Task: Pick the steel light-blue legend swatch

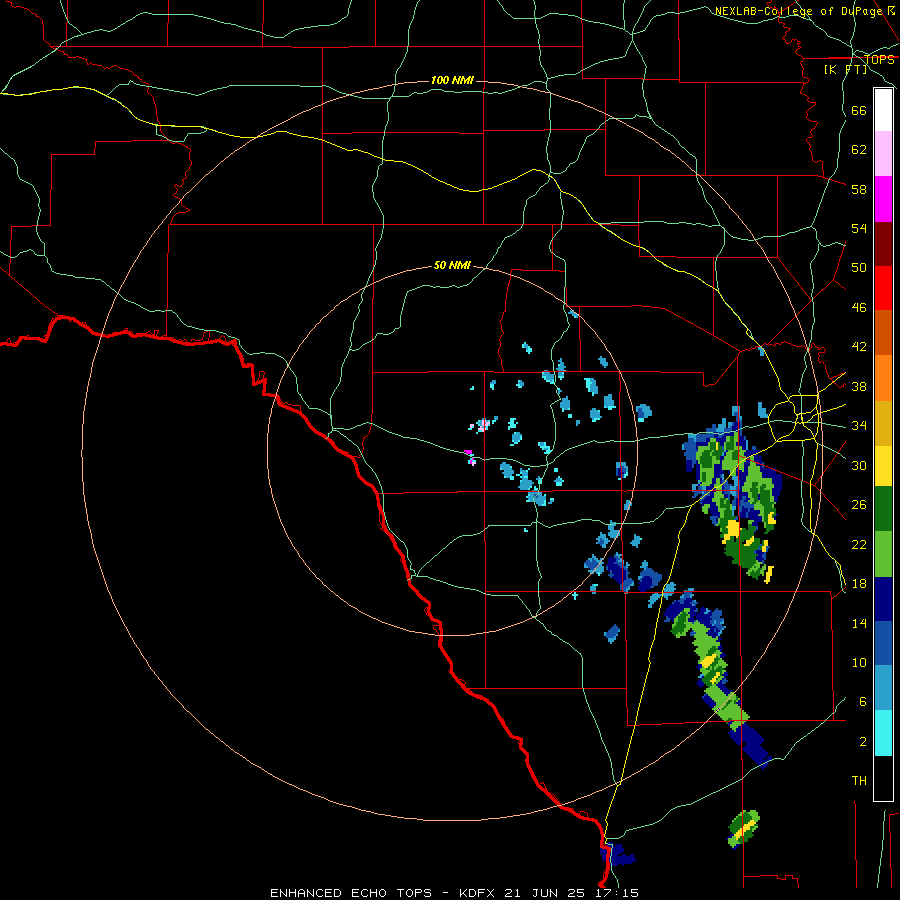Action: (883, 687)
